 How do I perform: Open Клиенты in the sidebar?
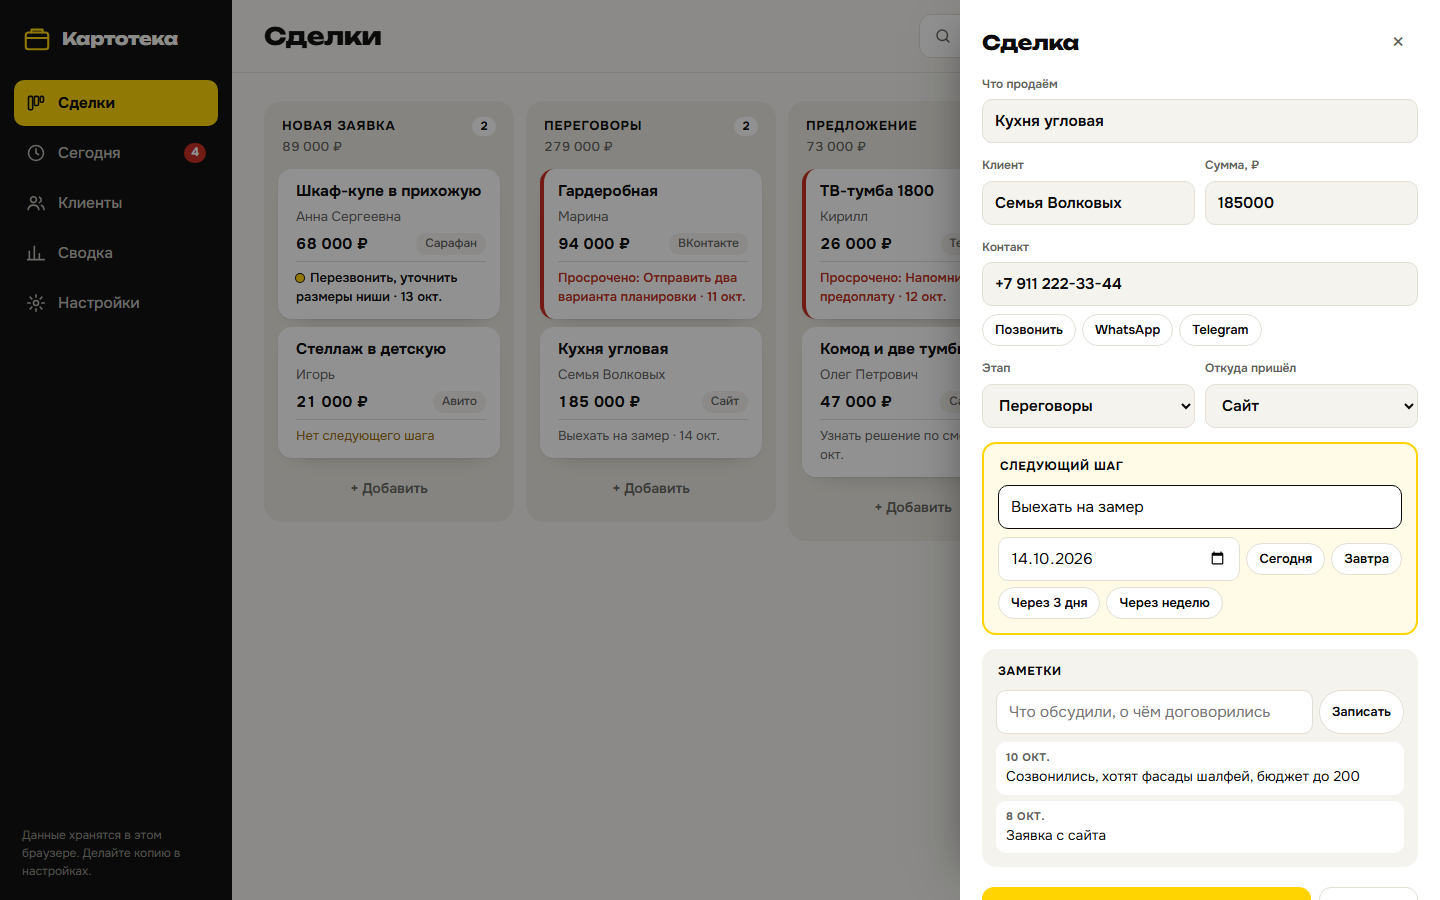click(x=116, y=203)
